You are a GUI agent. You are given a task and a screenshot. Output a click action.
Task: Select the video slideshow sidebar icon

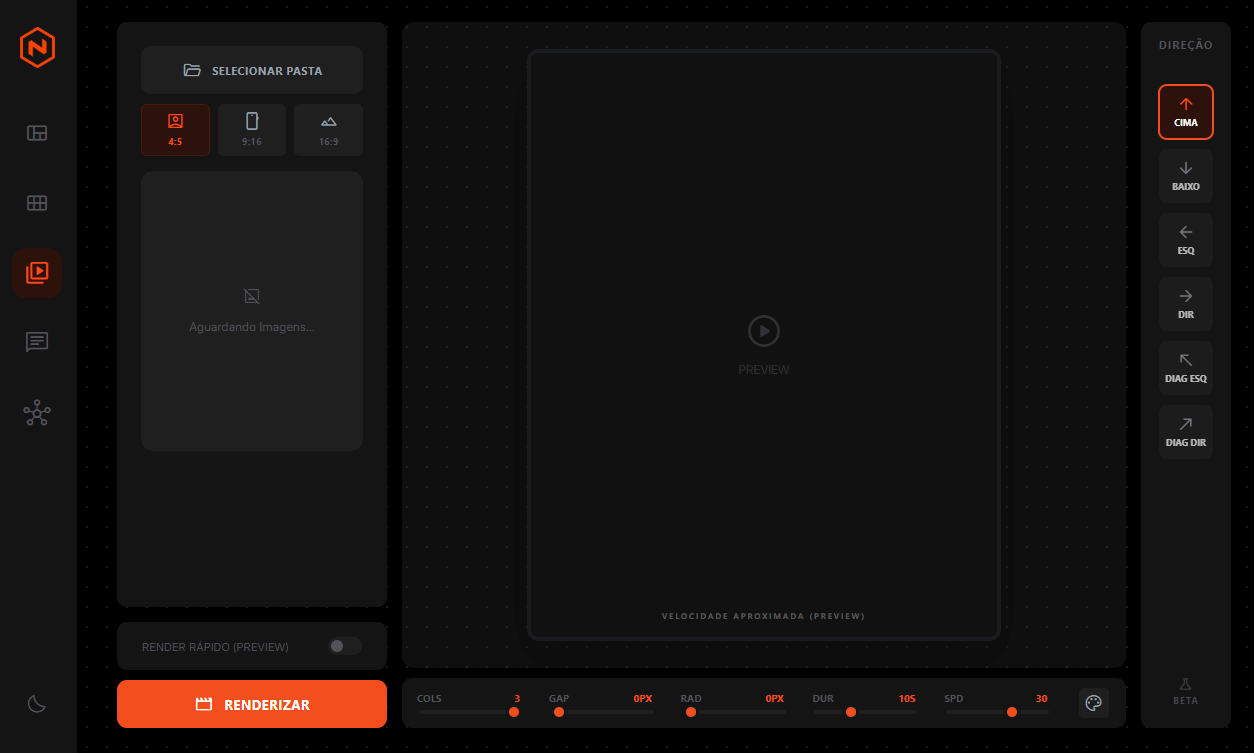[x=37, y=273]
